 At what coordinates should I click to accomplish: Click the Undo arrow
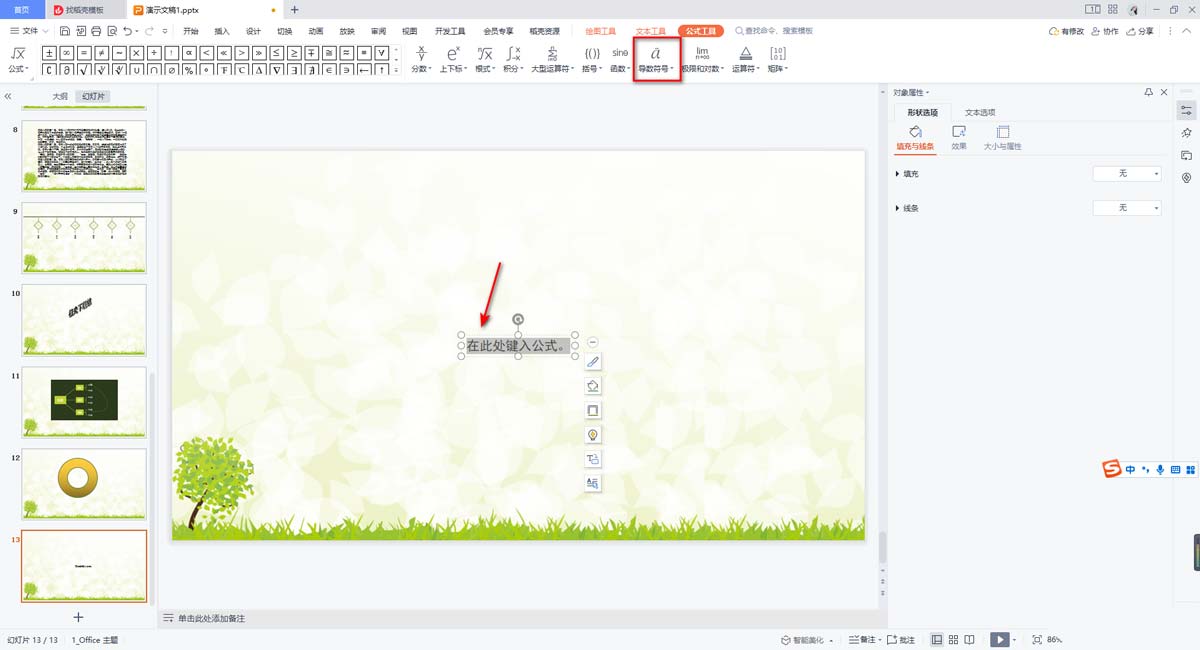[x=126, y=31]
